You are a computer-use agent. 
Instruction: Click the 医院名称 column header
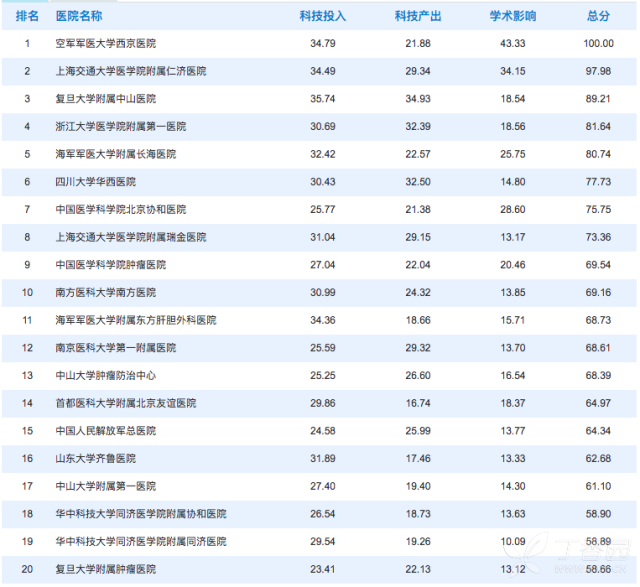[x=79, y=16]
